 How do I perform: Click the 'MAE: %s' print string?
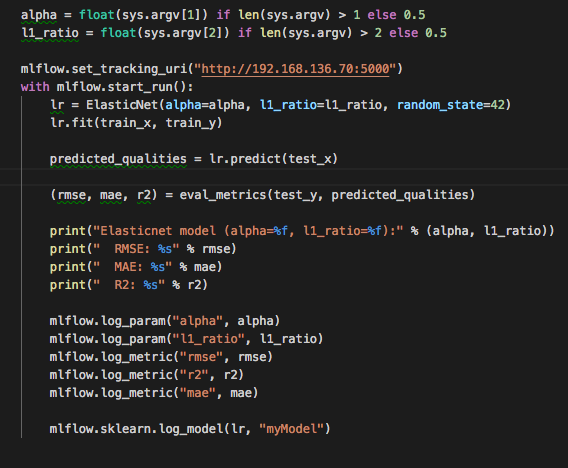coord(133,267)
